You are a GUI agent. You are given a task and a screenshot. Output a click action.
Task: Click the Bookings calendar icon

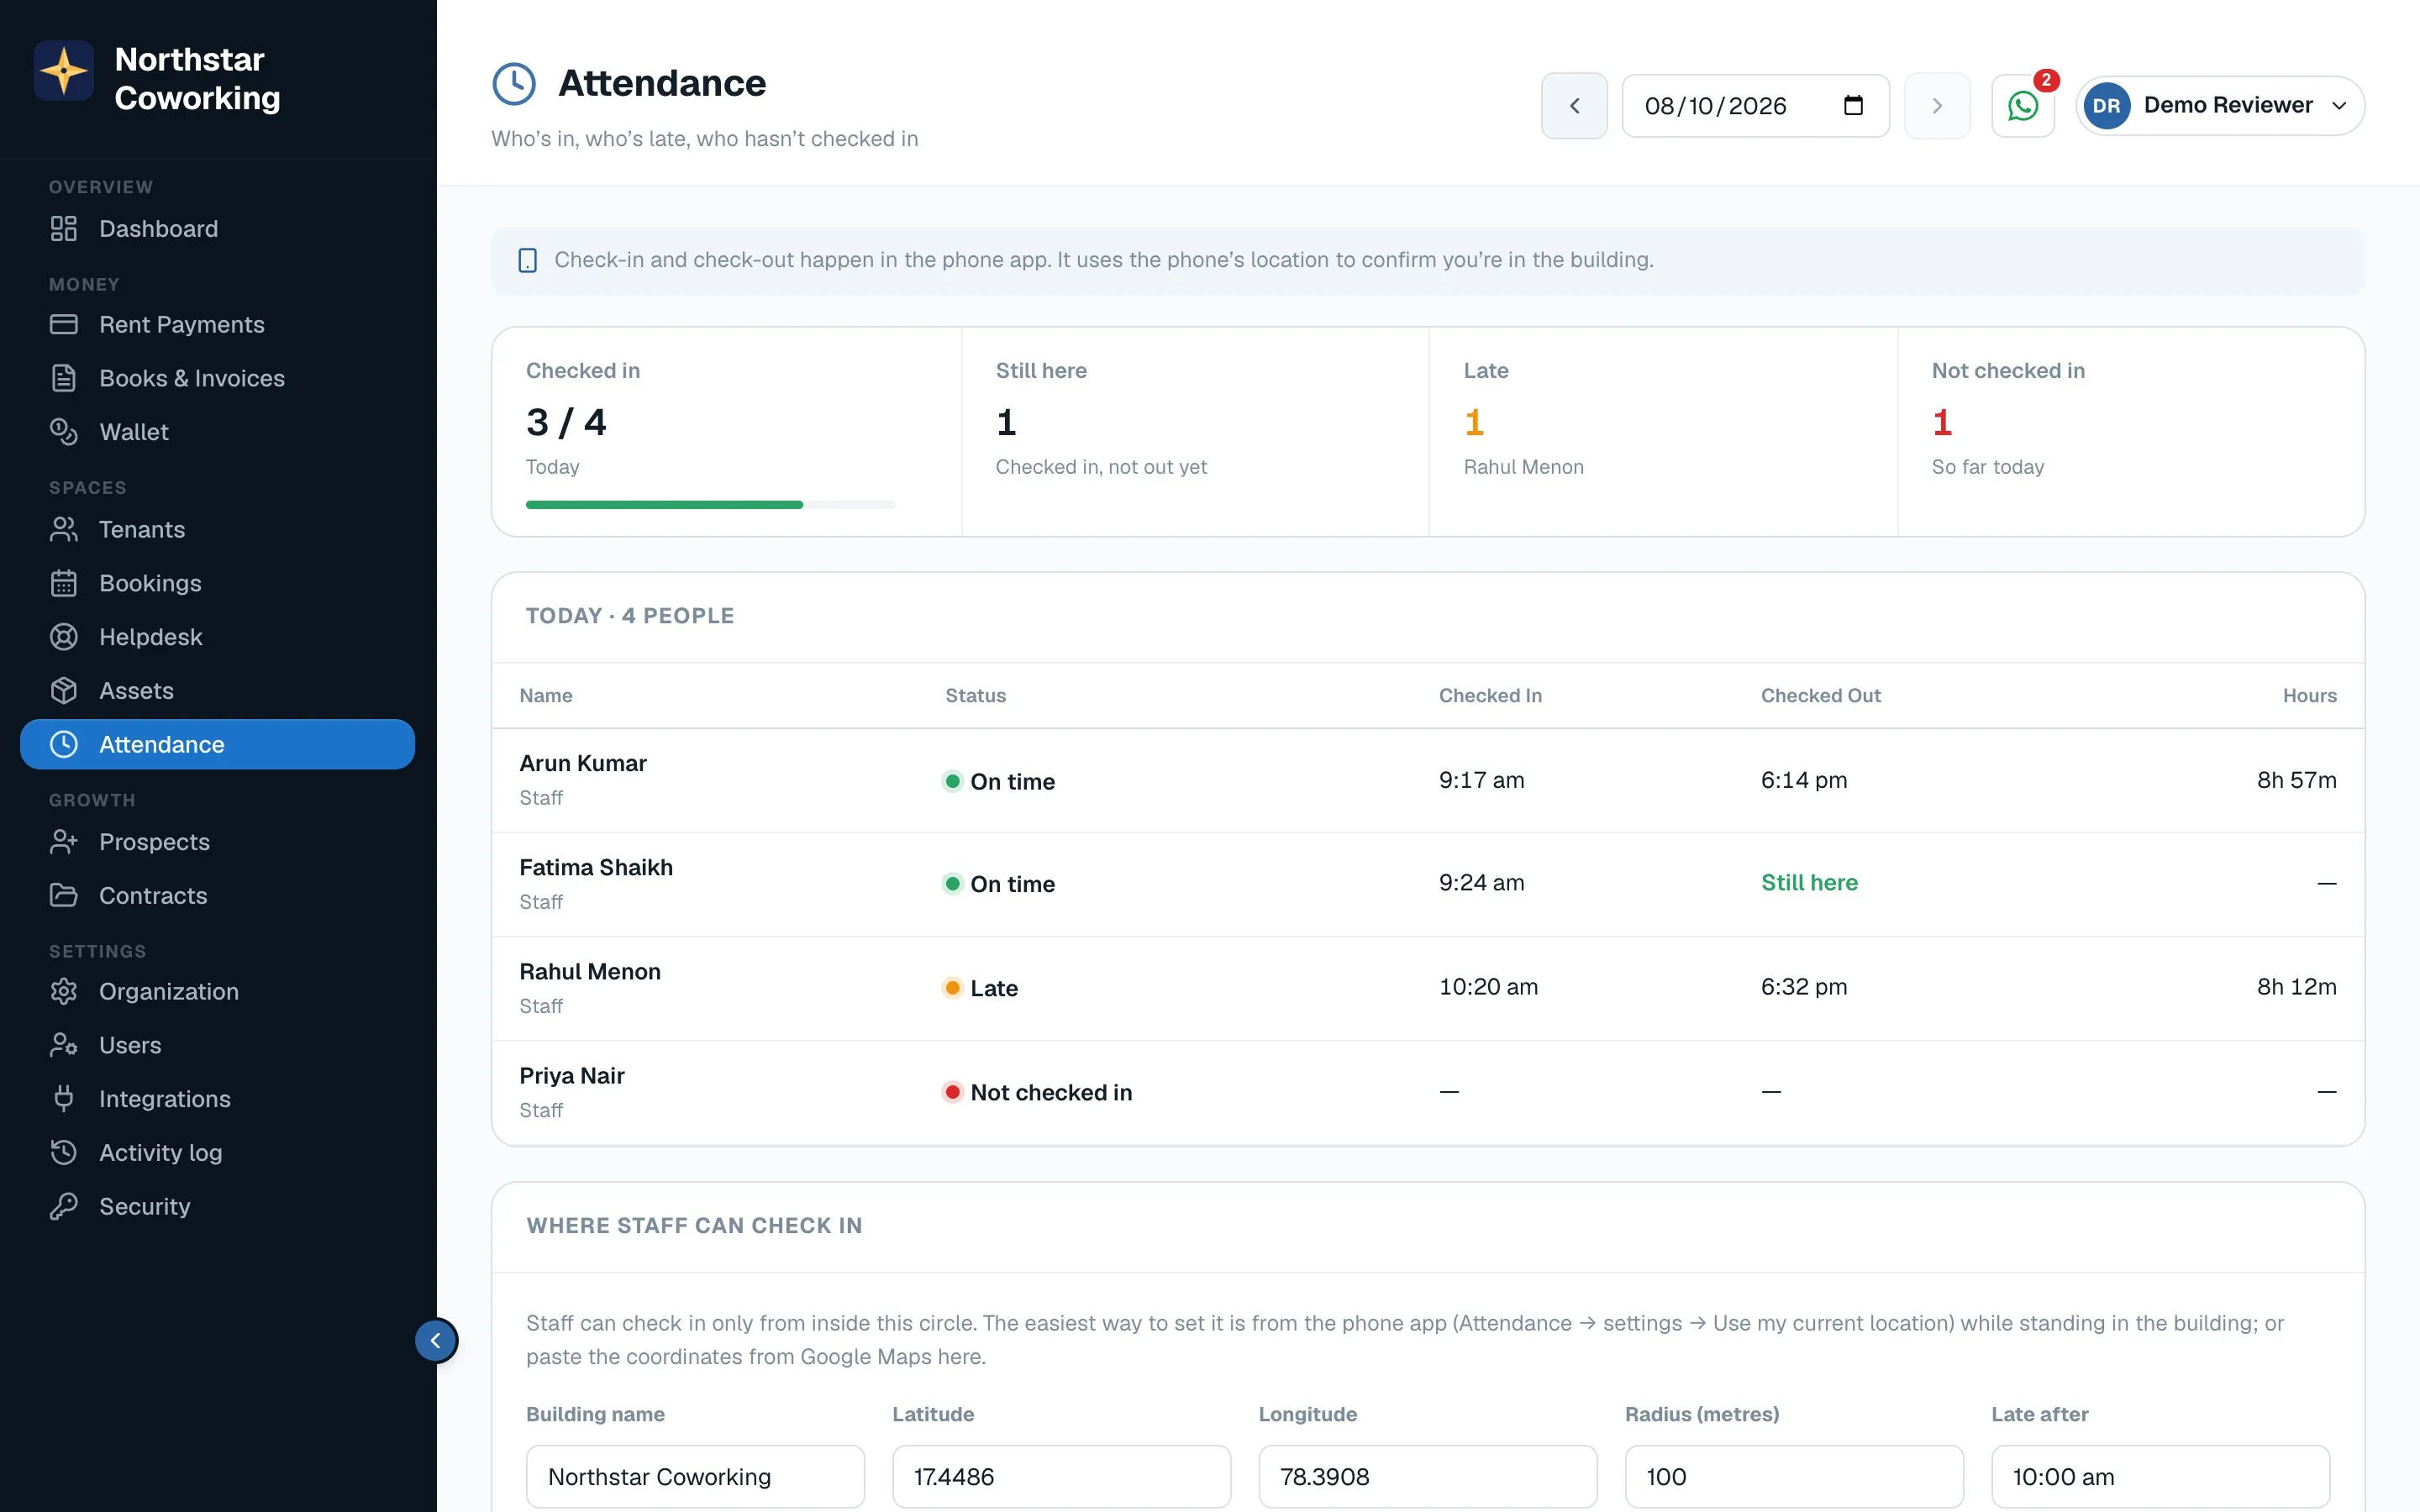click(x=64, y=583)
